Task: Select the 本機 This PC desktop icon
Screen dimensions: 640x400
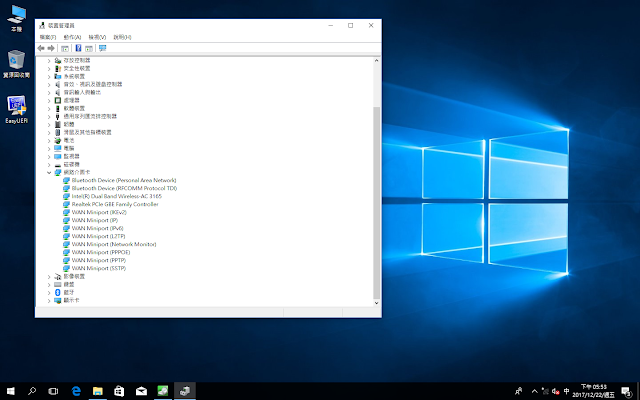Action: [x=16, y=19]
